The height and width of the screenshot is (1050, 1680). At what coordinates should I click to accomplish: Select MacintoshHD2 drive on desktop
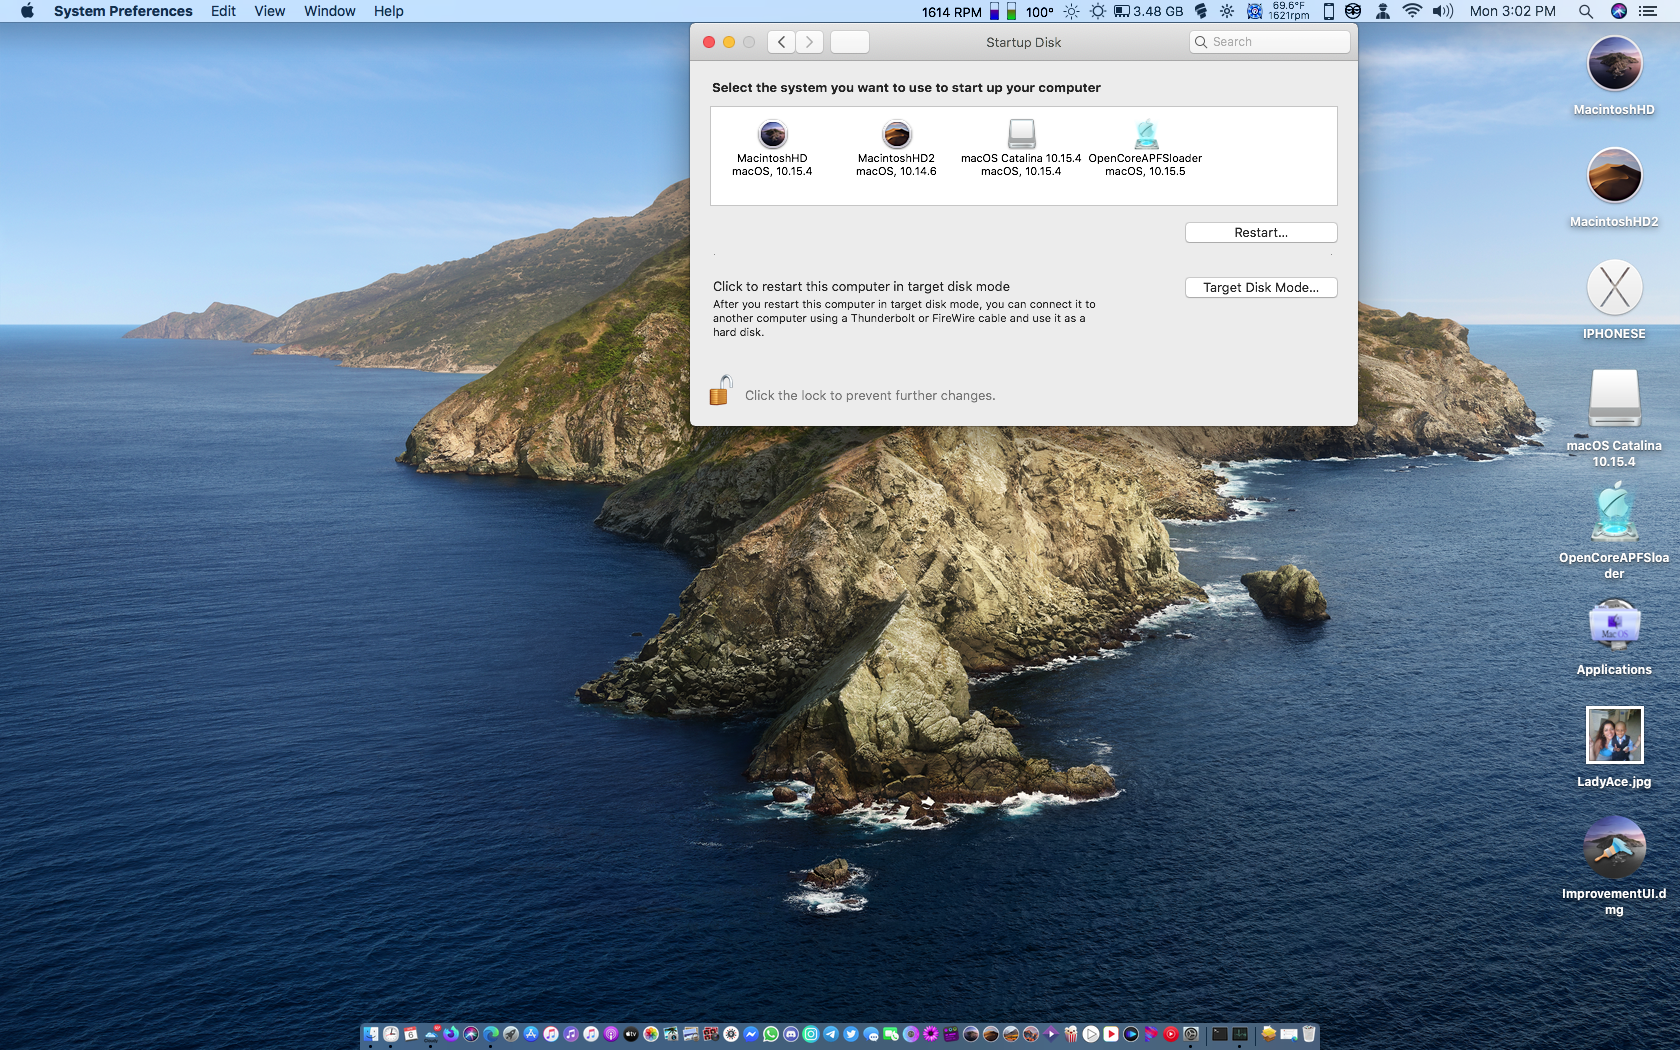(1614, 188)
